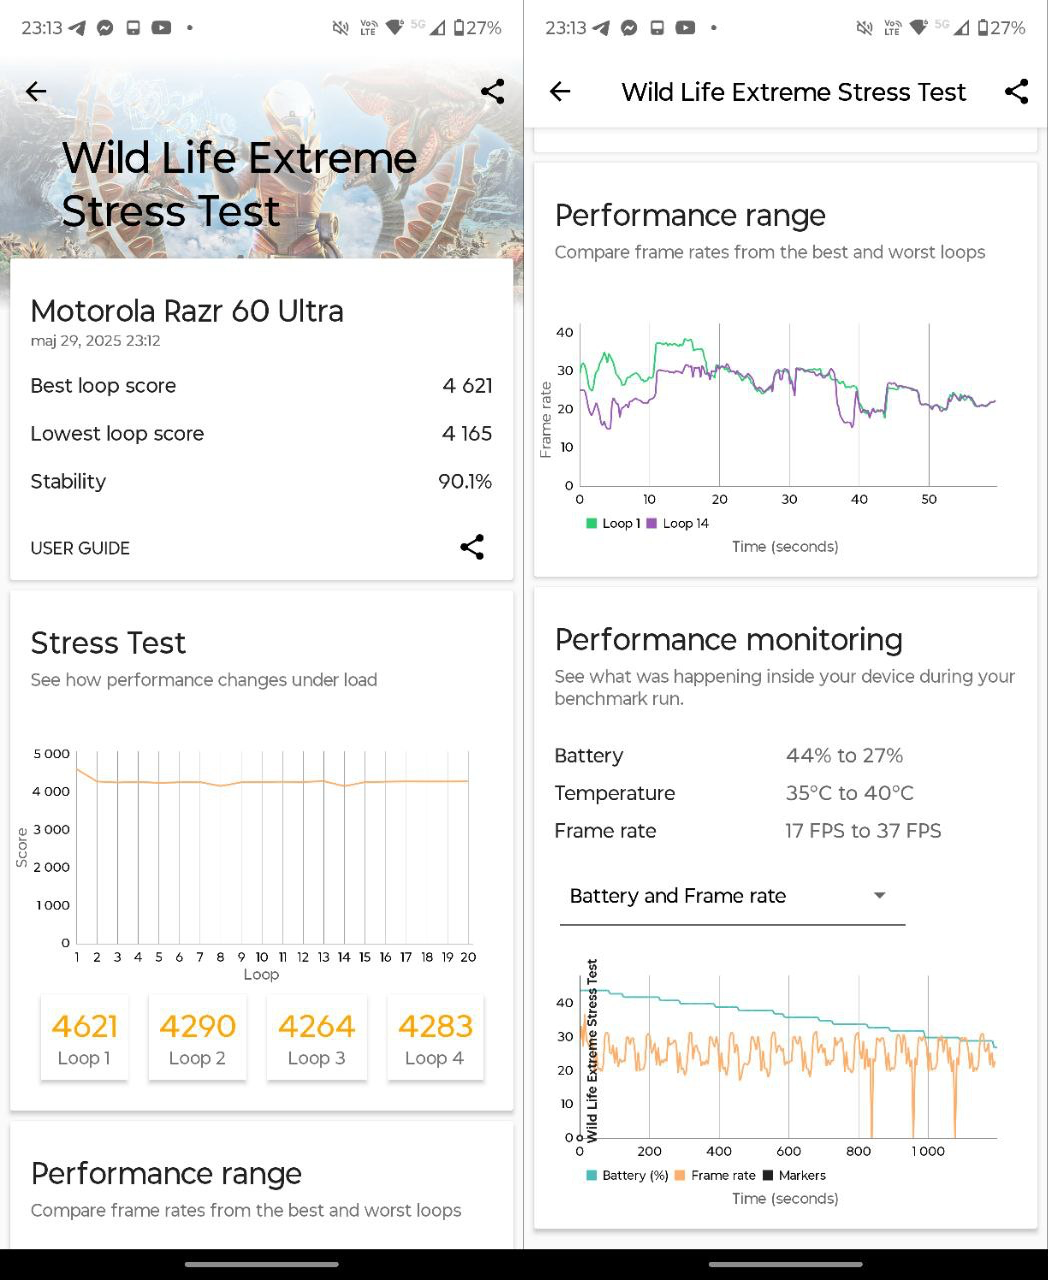Tap the YouTube notification icon in status bar

click(161, 28)
